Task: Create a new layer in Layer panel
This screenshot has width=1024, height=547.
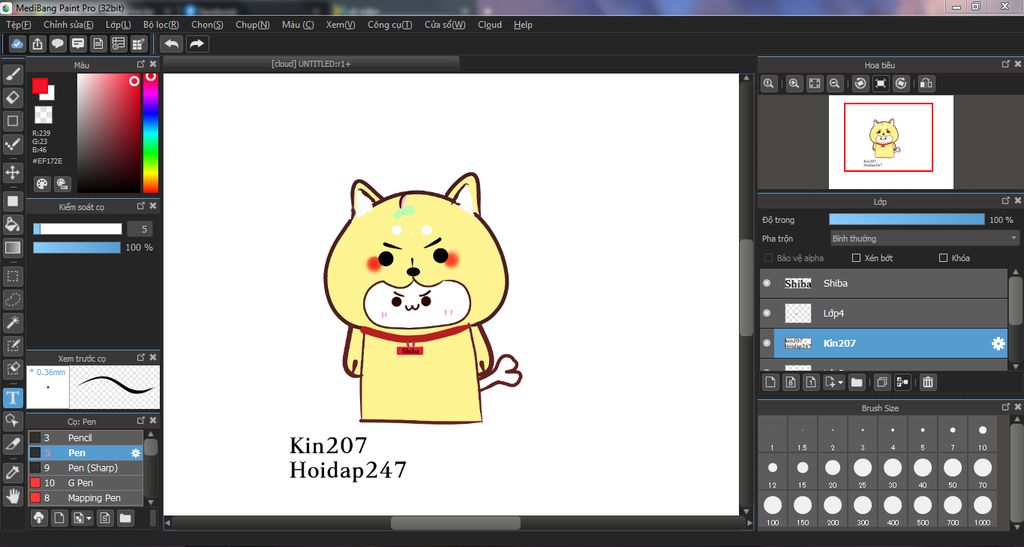Action: [771, 383]
